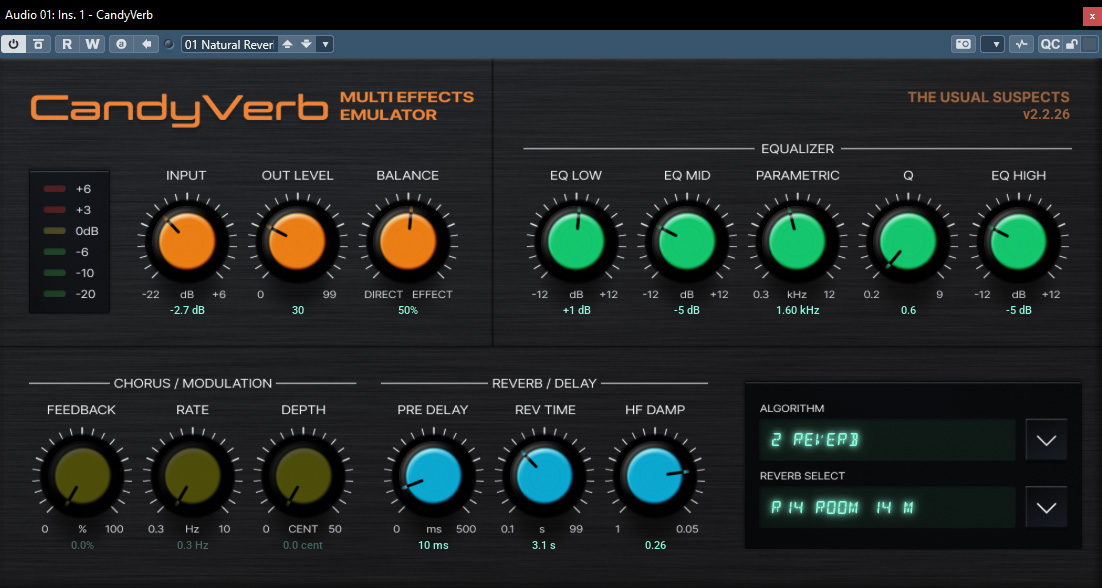Click the REV TIME blue knob
Image resolution: width=1102 pixels, height=588 pixels.
(545, 477)
